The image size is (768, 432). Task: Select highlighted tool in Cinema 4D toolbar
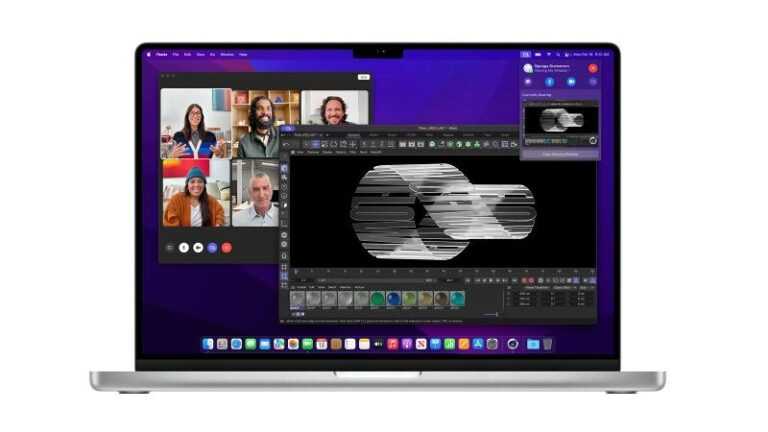click(x=316, y=144)
